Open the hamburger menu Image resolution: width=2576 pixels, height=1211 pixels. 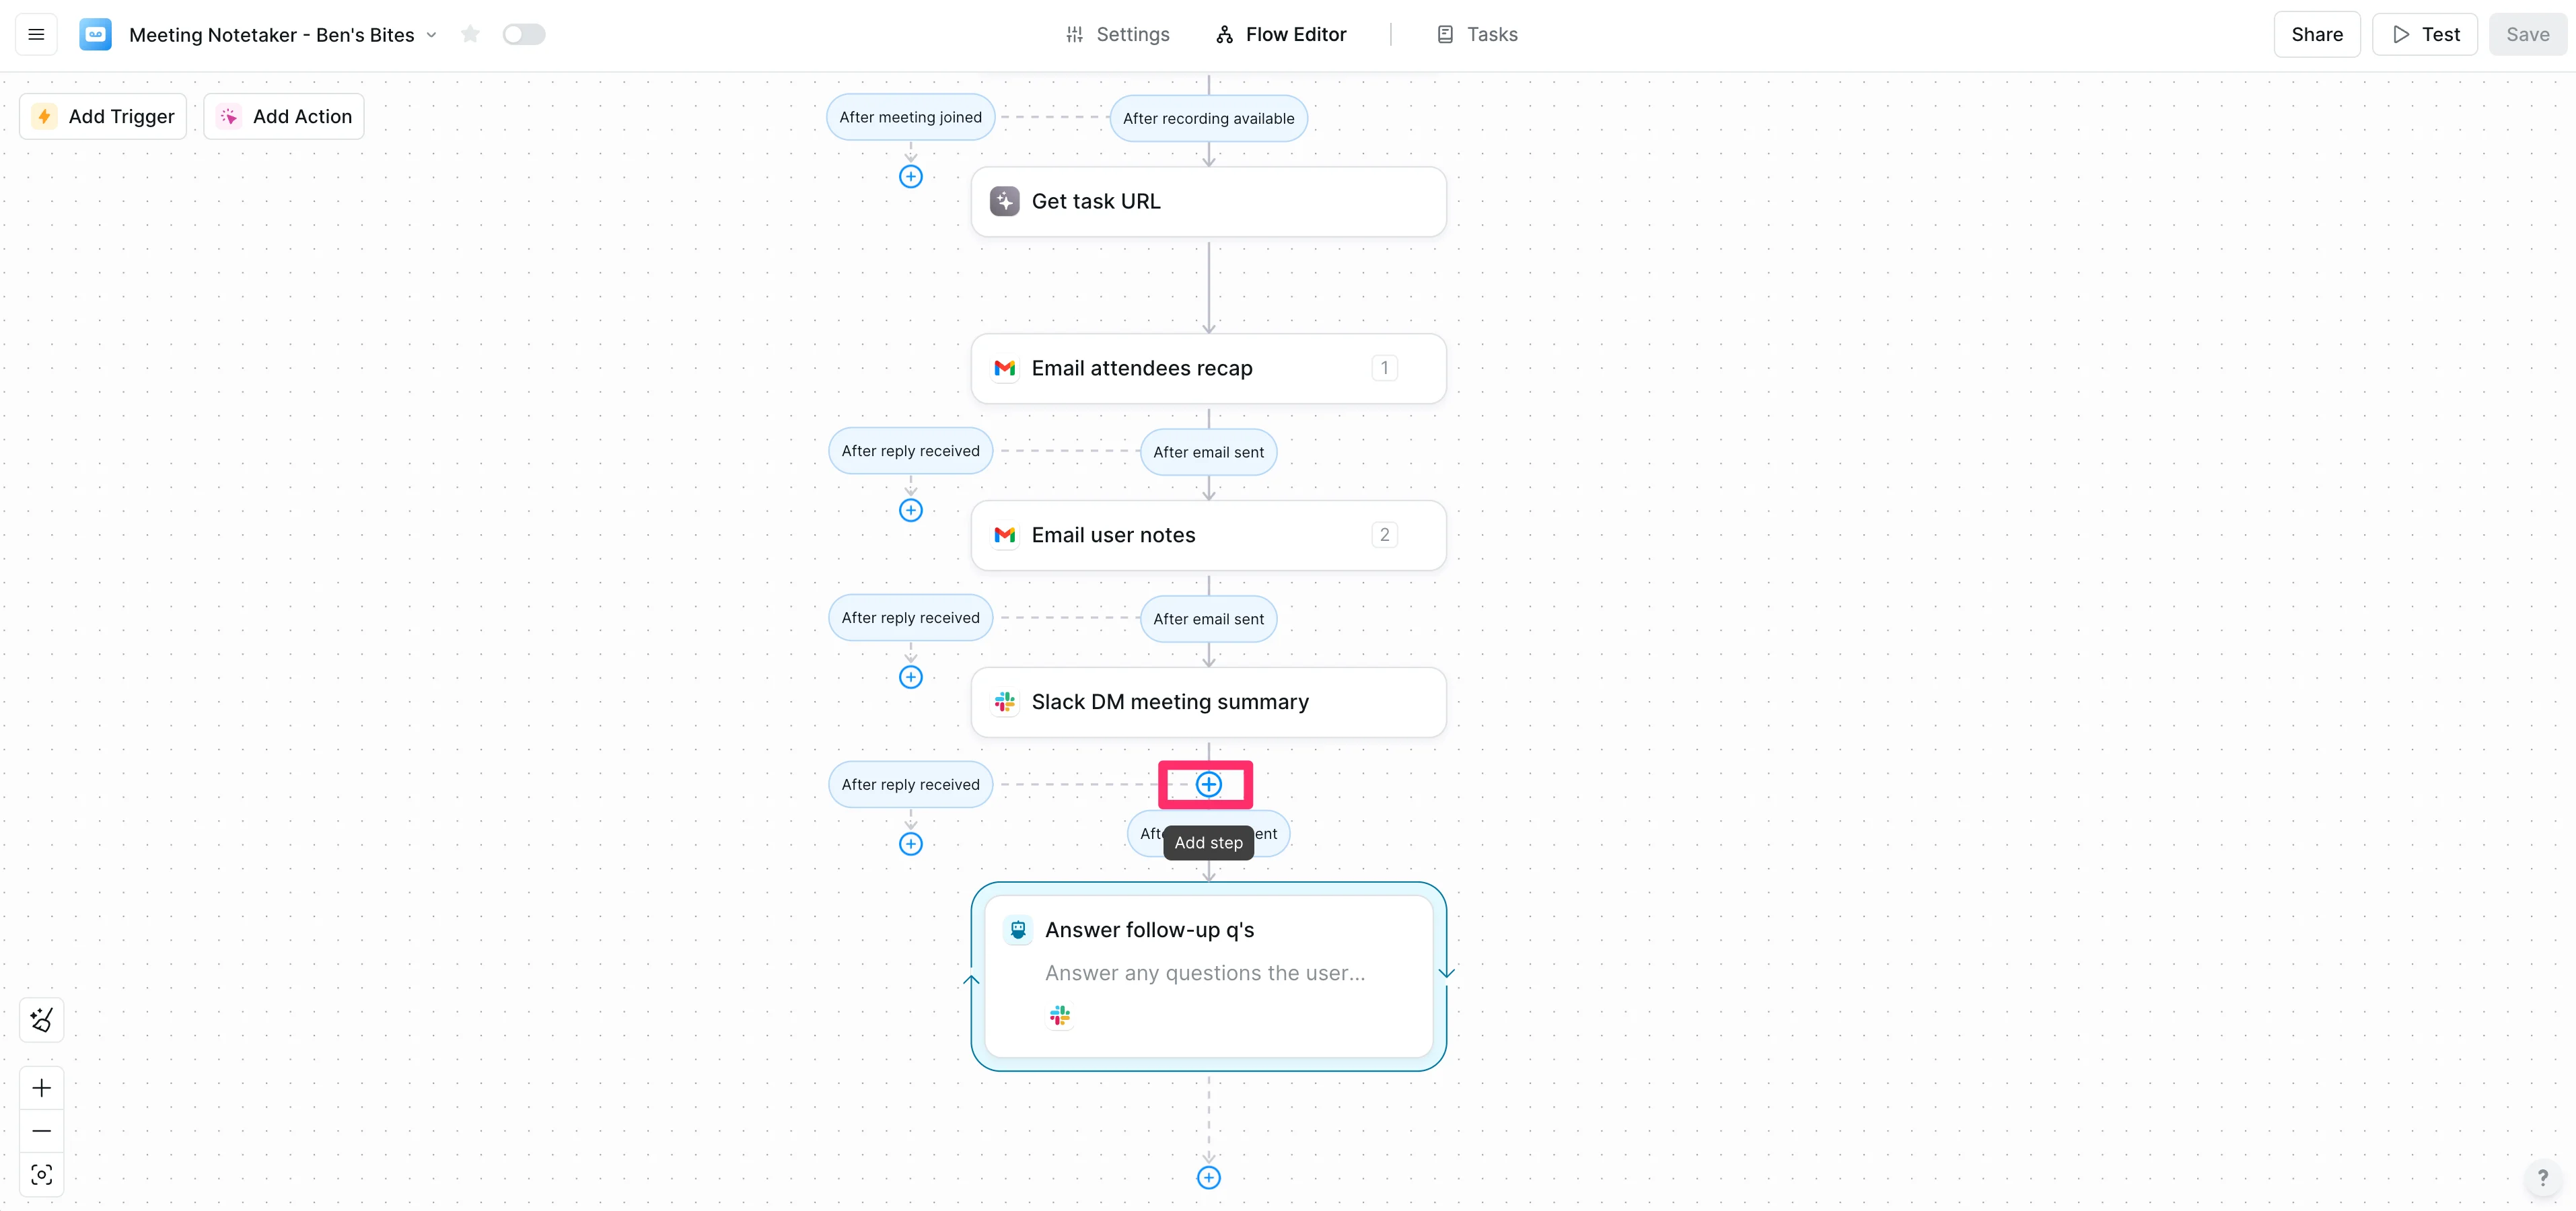(36, 34)
